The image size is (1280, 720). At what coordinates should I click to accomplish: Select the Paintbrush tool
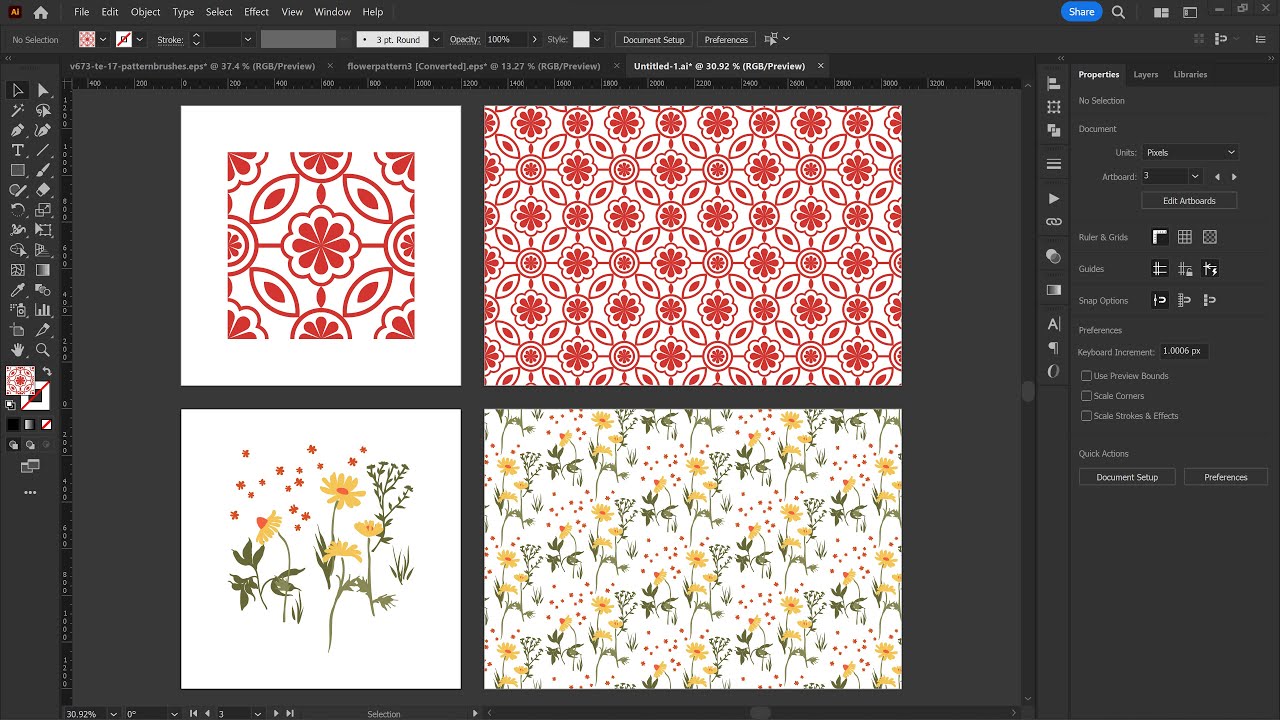43,170
